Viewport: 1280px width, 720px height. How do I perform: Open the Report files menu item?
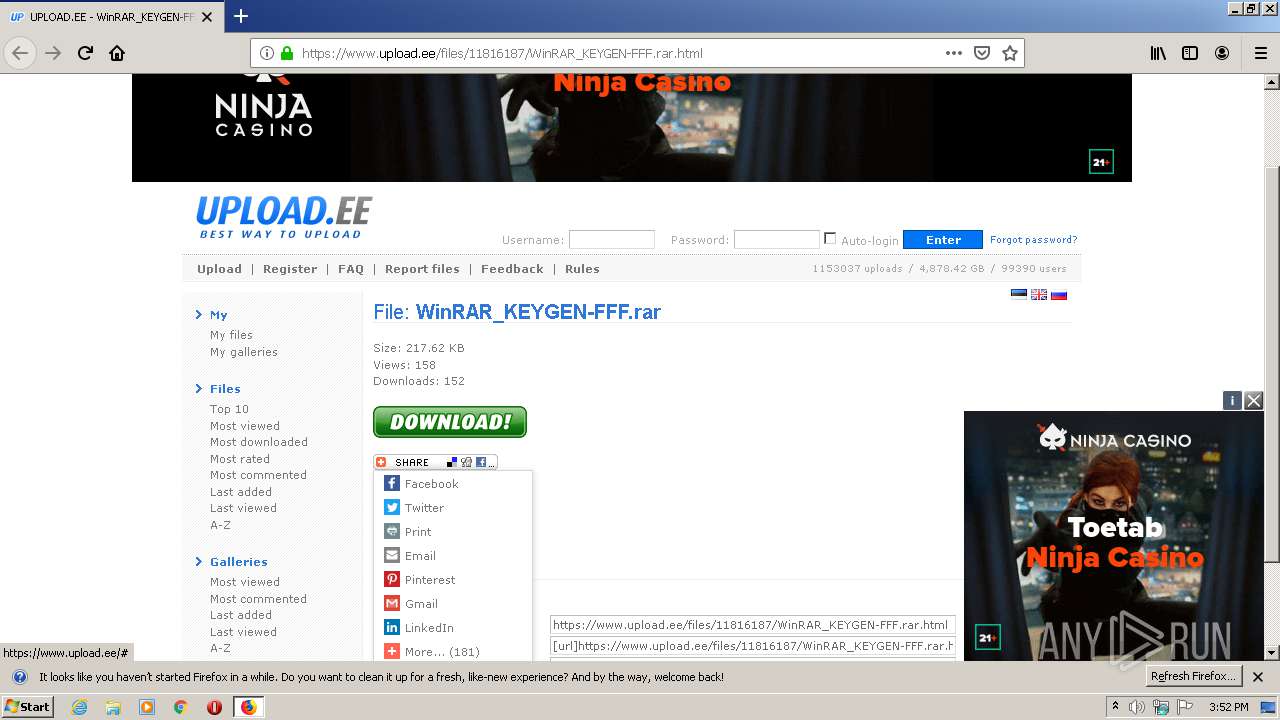pos(422,269)
